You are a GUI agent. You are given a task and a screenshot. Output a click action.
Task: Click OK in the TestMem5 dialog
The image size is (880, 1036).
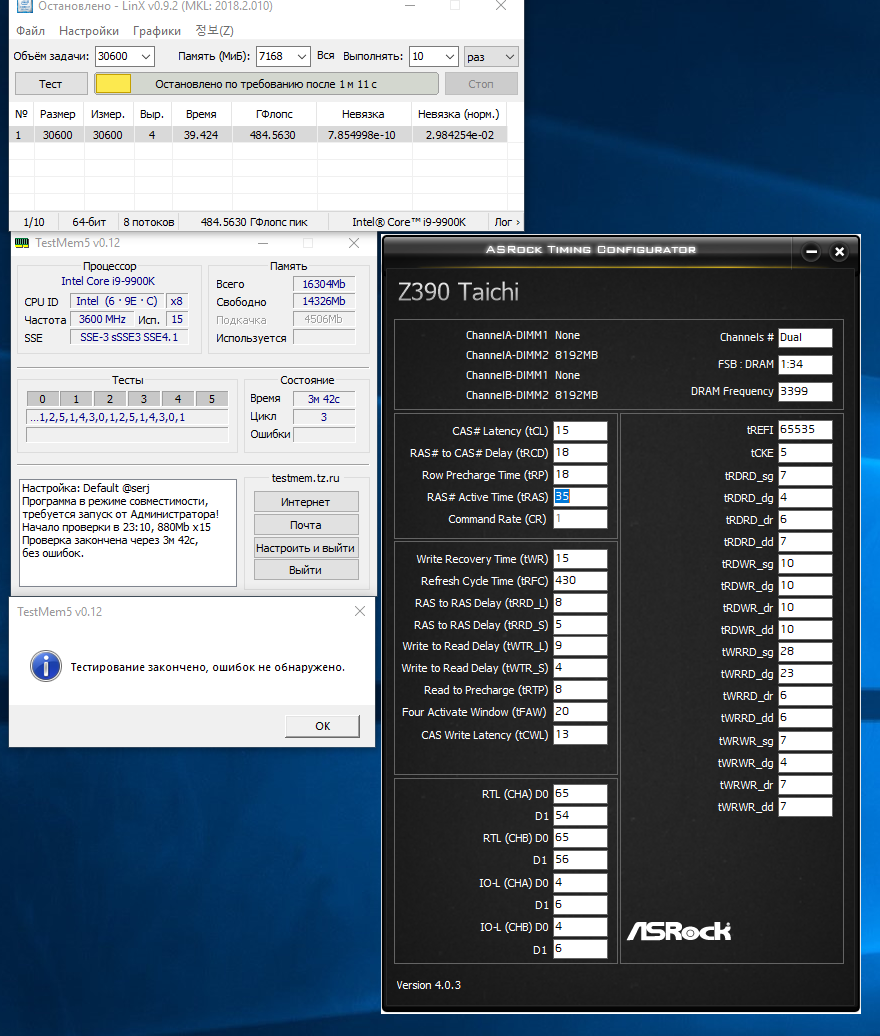322,725
